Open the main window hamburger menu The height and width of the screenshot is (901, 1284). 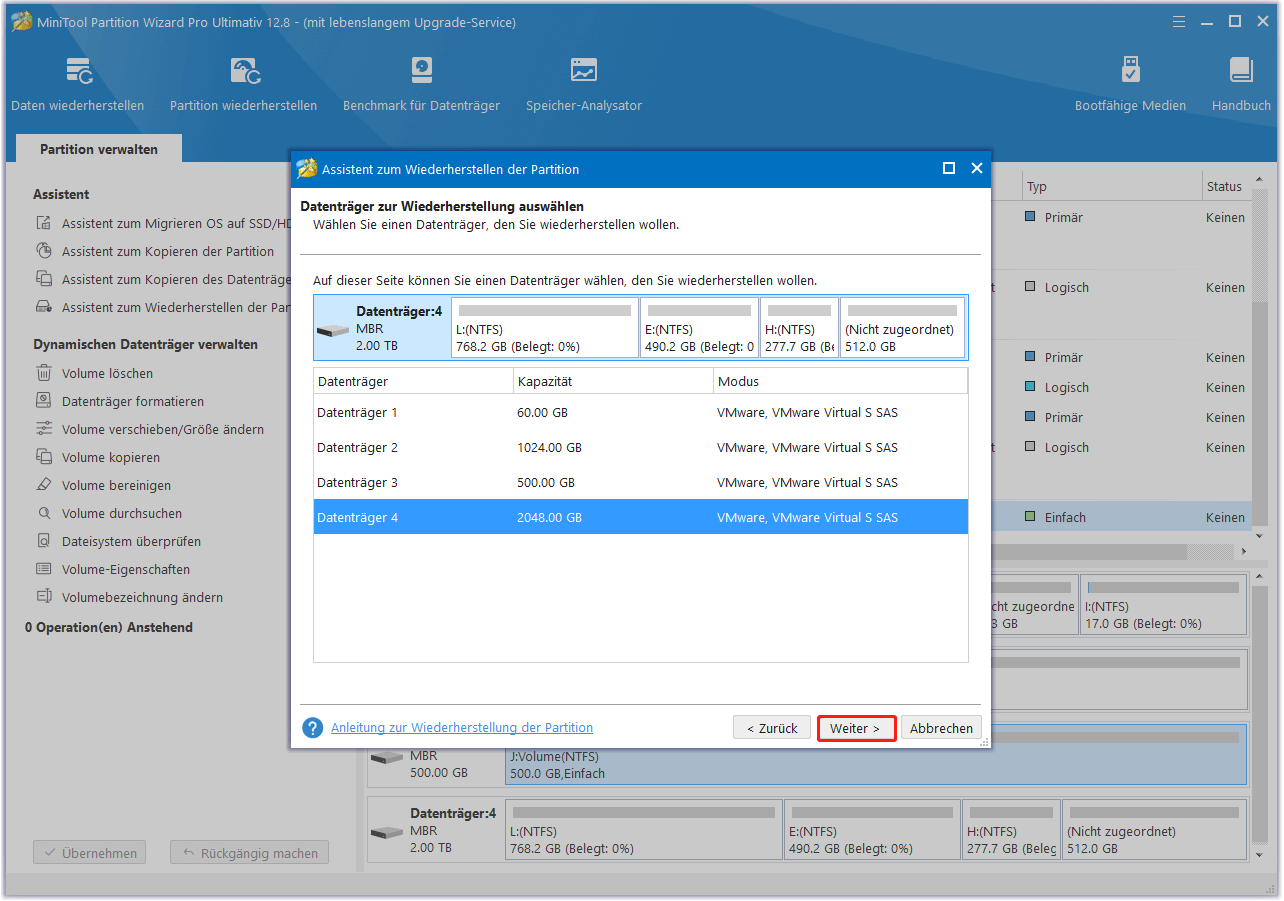[x=1179, y=21]
